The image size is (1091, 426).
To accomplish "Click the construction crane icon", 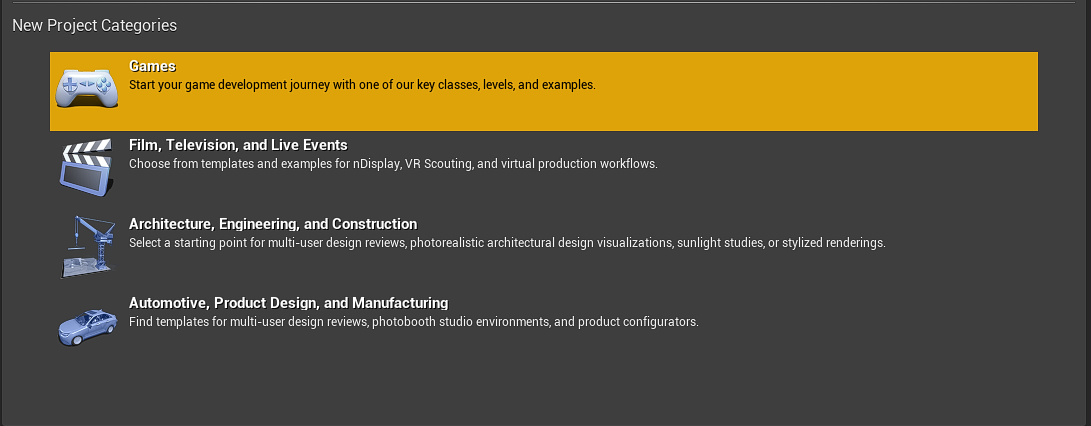I will click(87, 246).
